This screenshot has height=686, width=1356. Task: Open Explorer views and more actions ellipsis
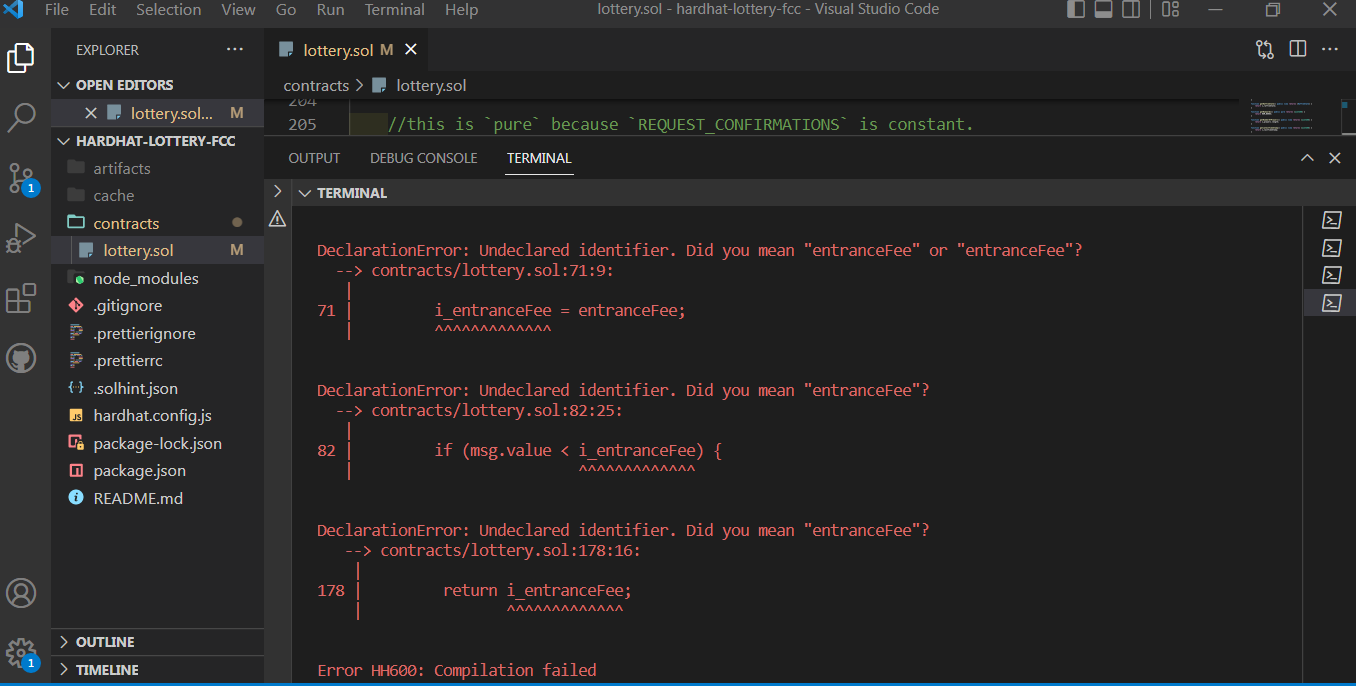[x=235, y=49]
